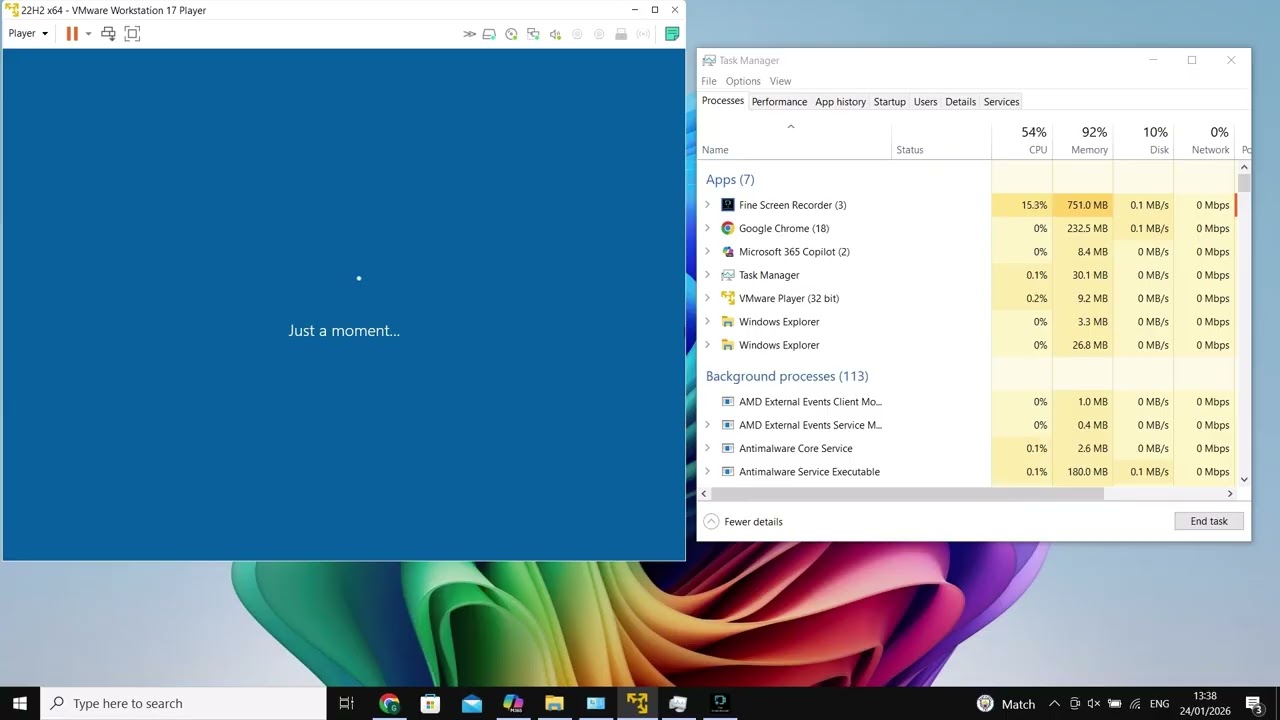Click the CD/DVD drive device icon in VMware
The height and width of the screenshot is (720, 1280).
[x=511, y=34]
